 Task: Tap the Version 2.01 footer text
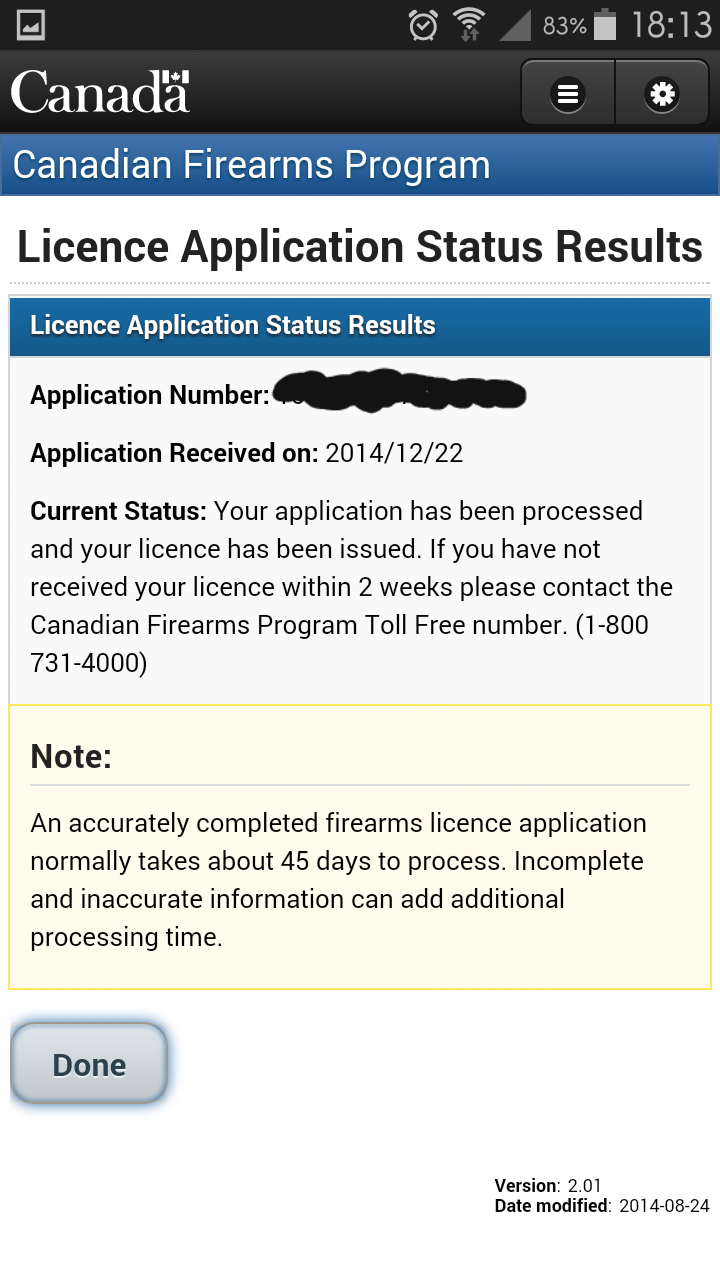[548, 1186]
